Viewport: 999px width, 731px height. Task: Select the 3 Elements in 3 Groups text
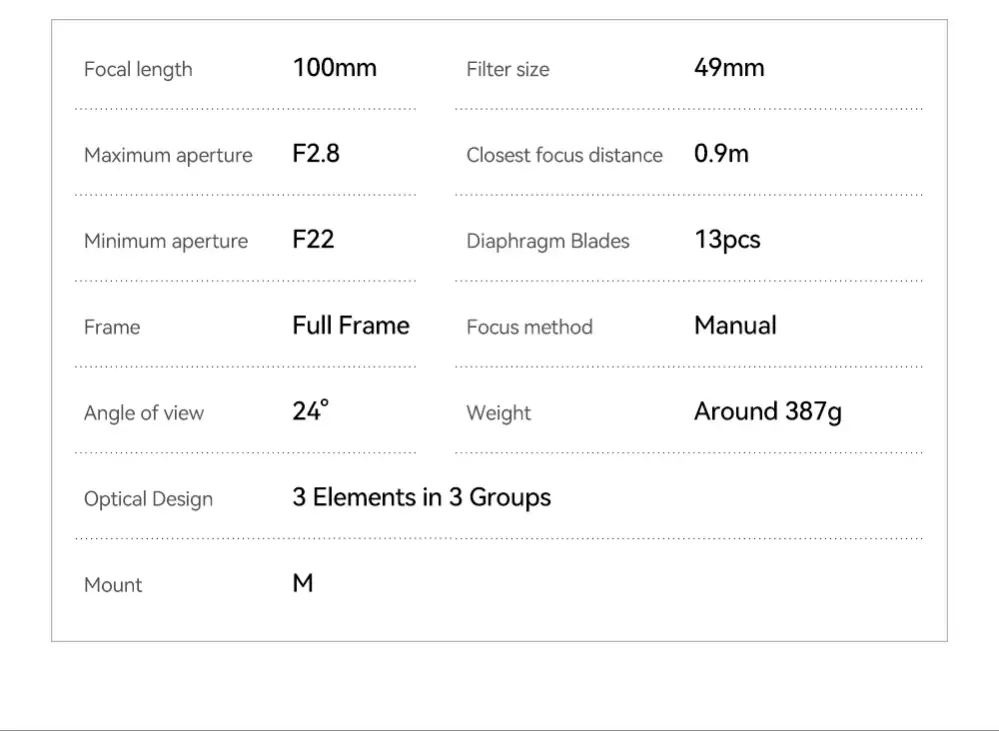click(x=421, y=498)
